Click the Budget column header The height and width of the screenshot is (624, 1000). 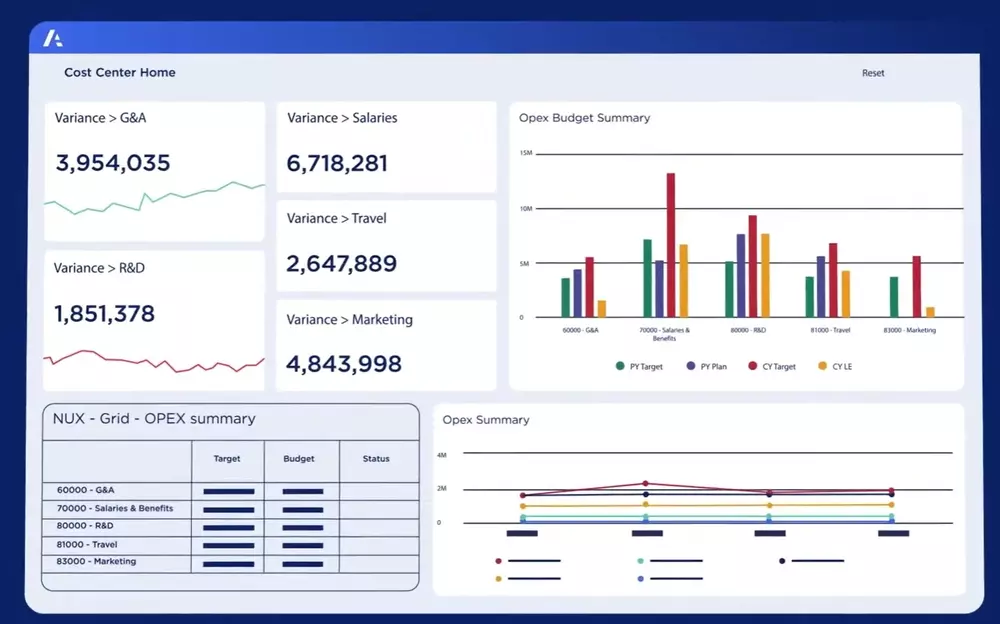(298, 459)
